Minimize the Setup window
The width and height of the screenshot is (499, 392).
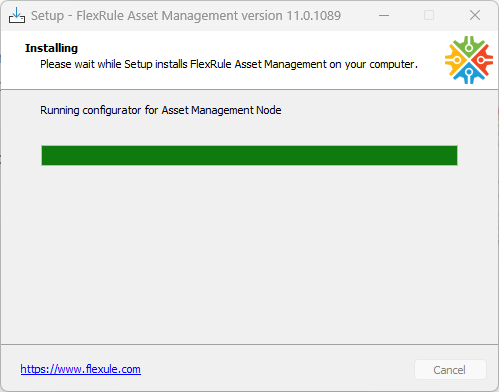click(384, 15)
